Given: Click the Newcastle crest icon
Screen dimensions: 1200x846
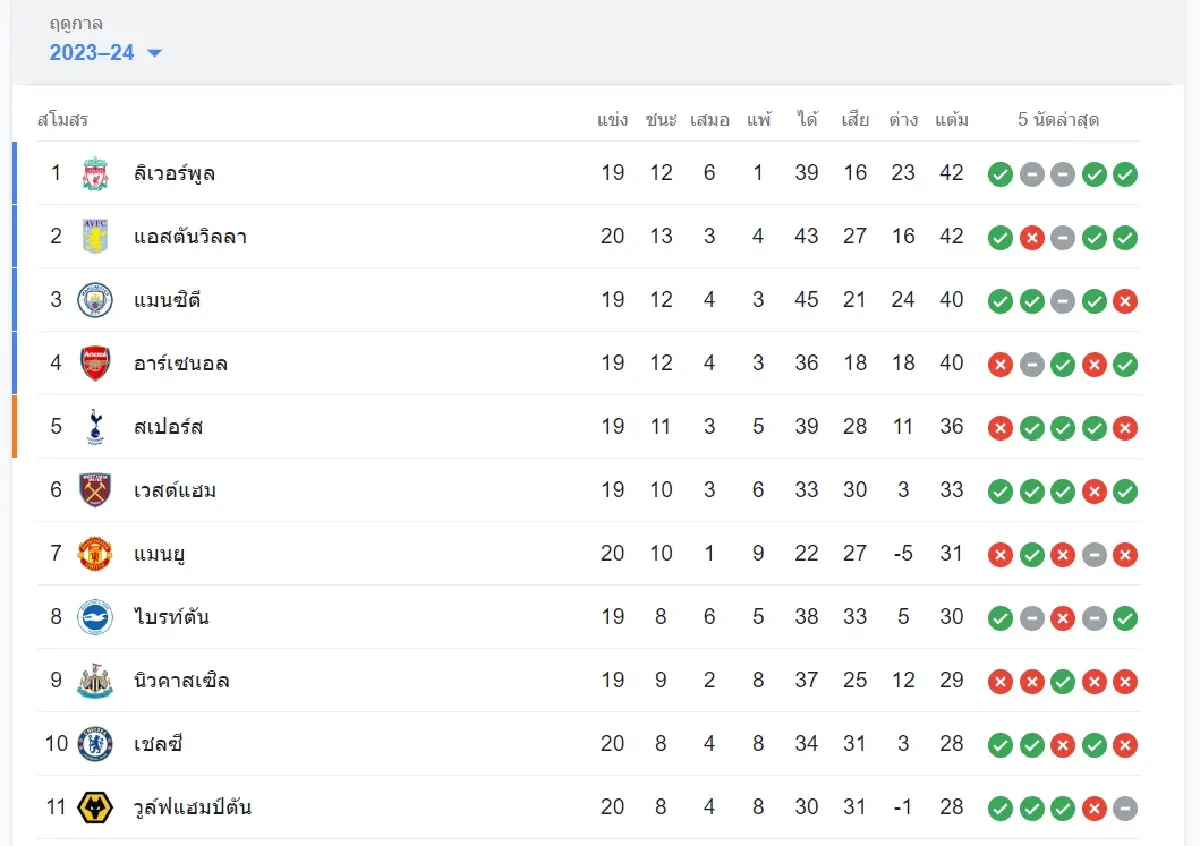Looking at the screenshot, I should [95, 681].
